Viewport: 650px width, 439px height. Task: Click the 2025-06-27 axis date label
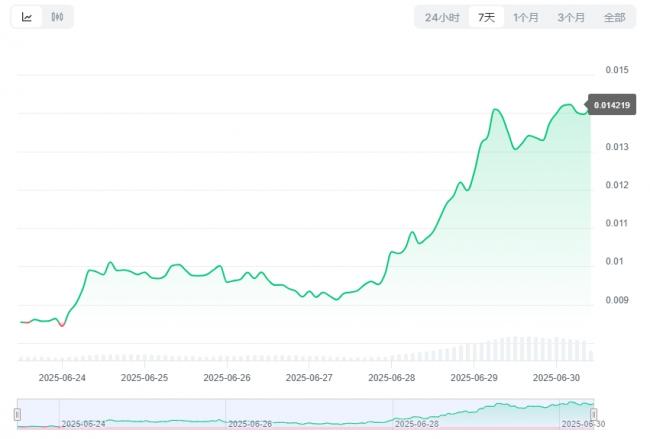309,378
